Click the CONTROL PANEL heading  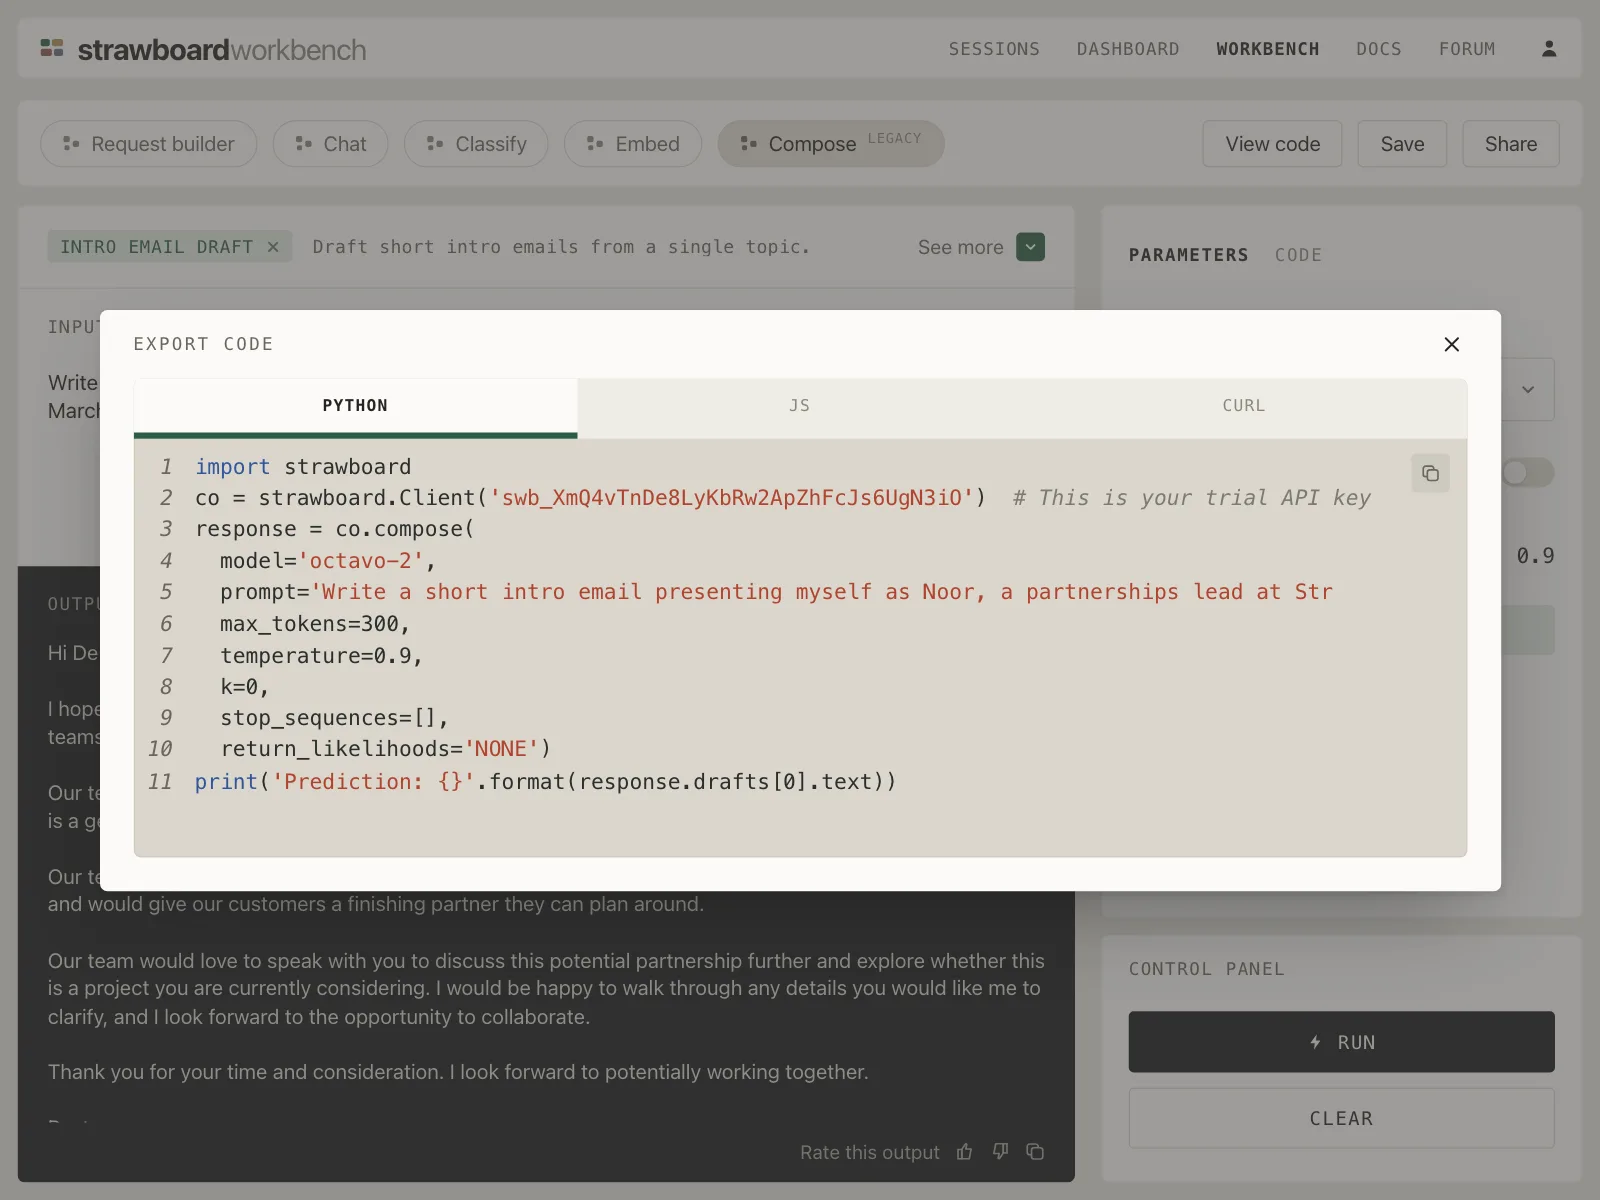tap(1206, 969)
